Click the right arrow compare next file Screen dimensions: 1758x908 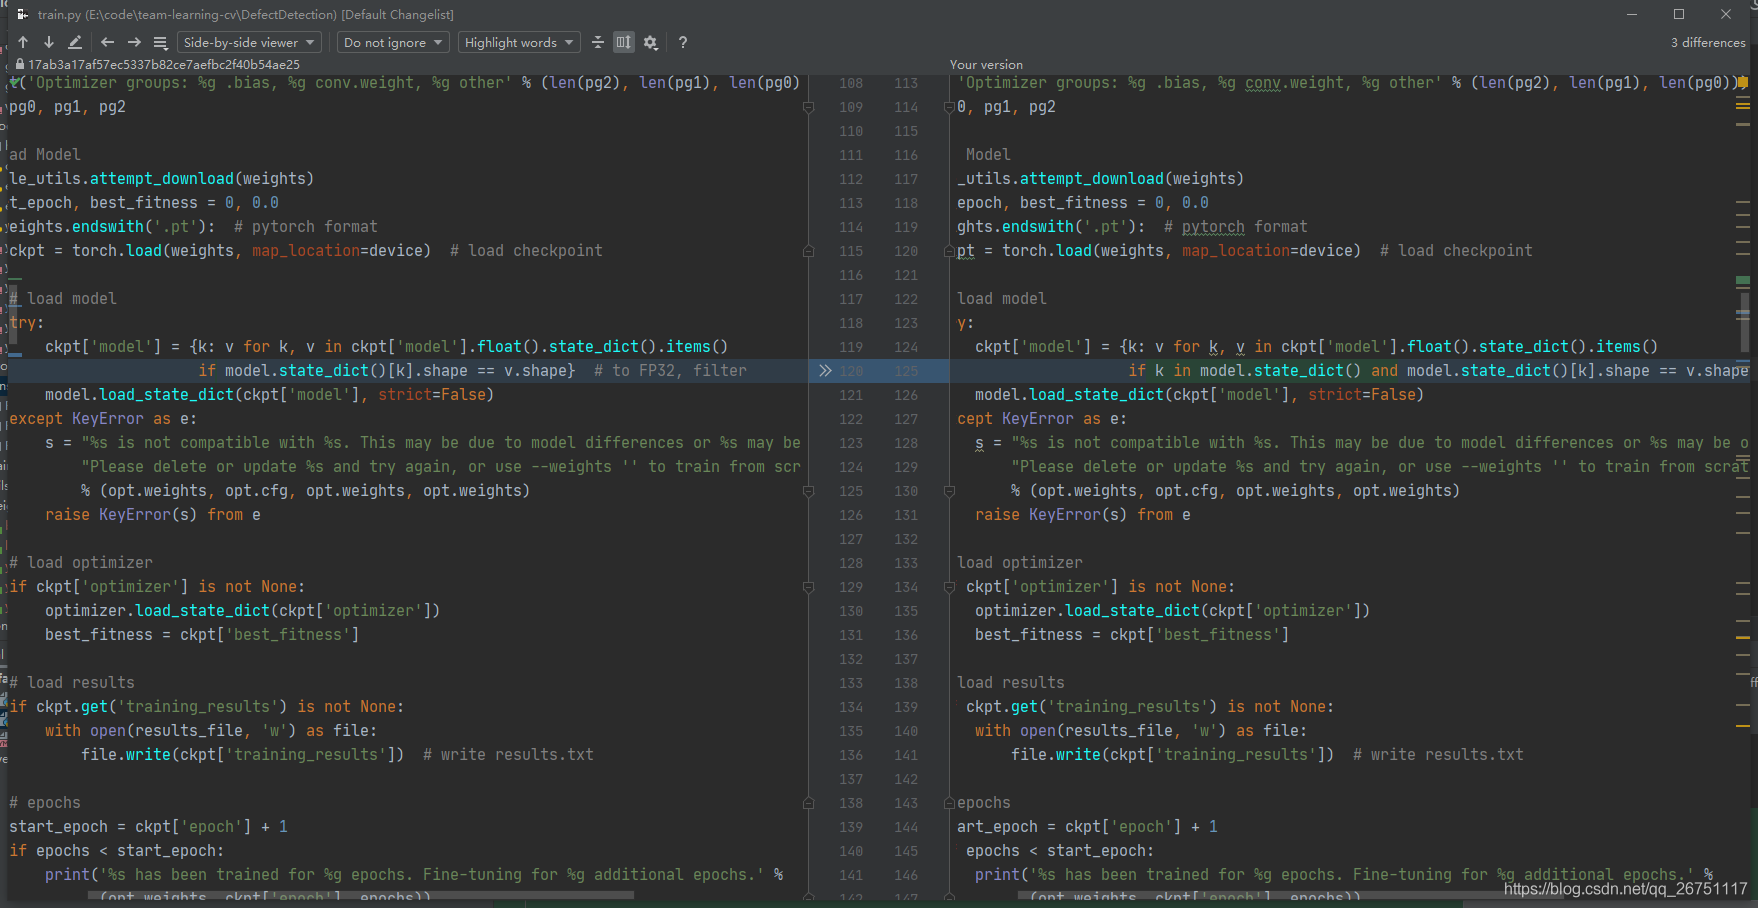click(x=134, y=42)
